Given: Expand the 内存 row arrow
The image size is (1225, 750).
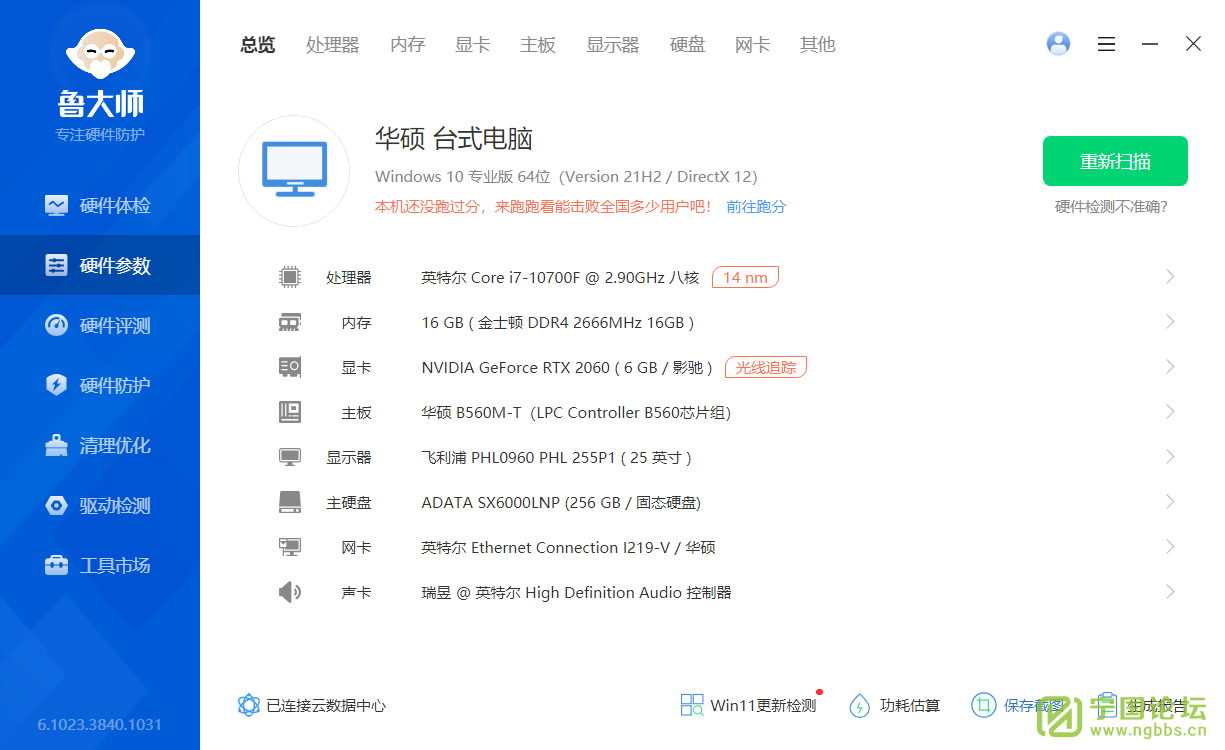Looking at the screenshot, I should 1170,322.
